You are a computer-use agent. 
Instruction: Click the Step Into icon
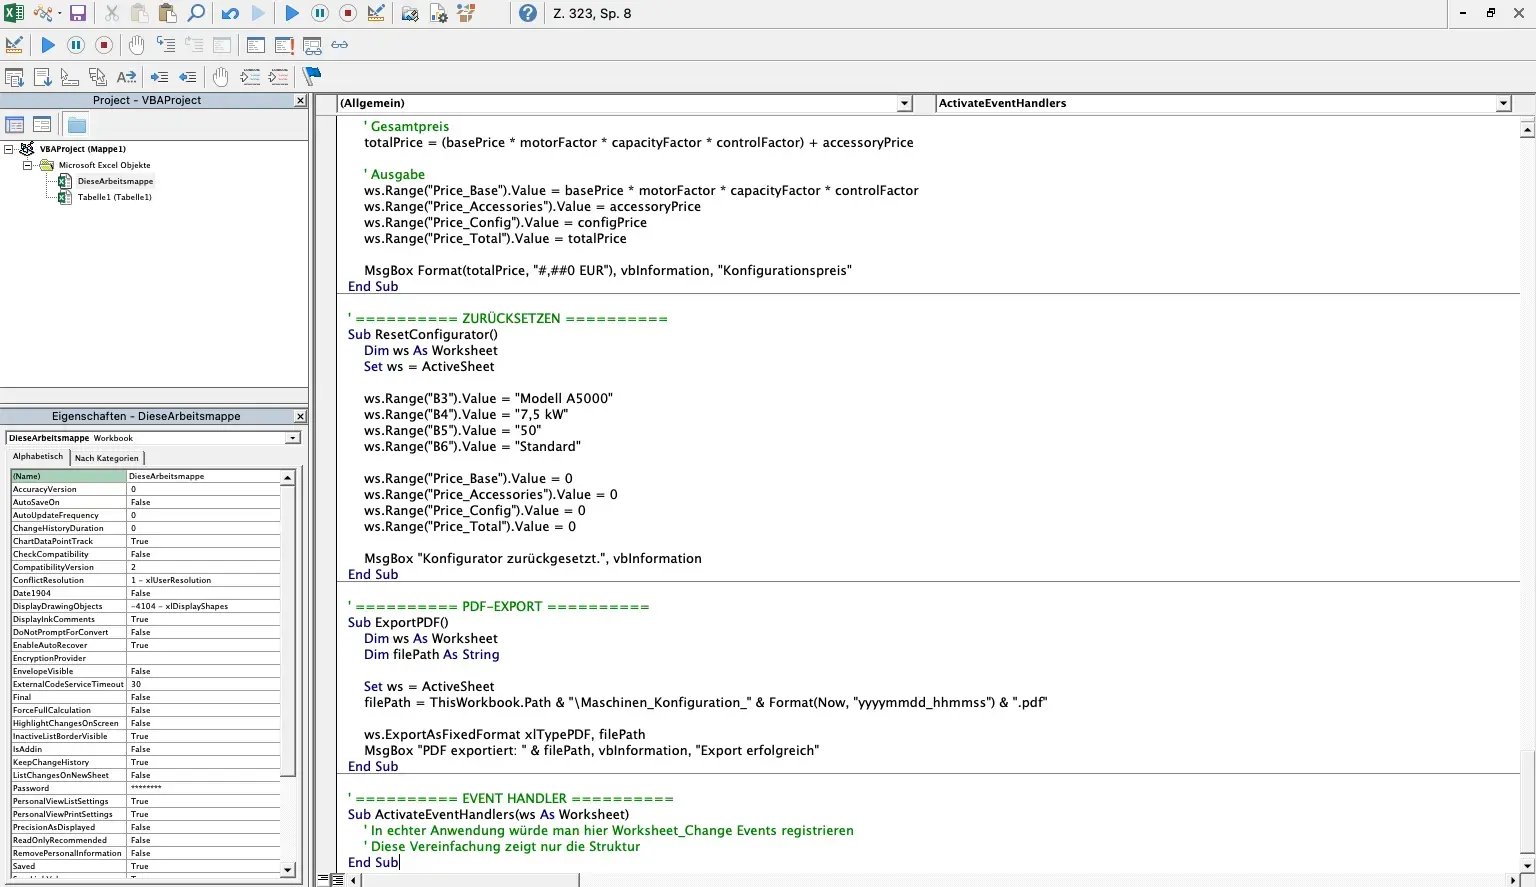coord(166,45)
